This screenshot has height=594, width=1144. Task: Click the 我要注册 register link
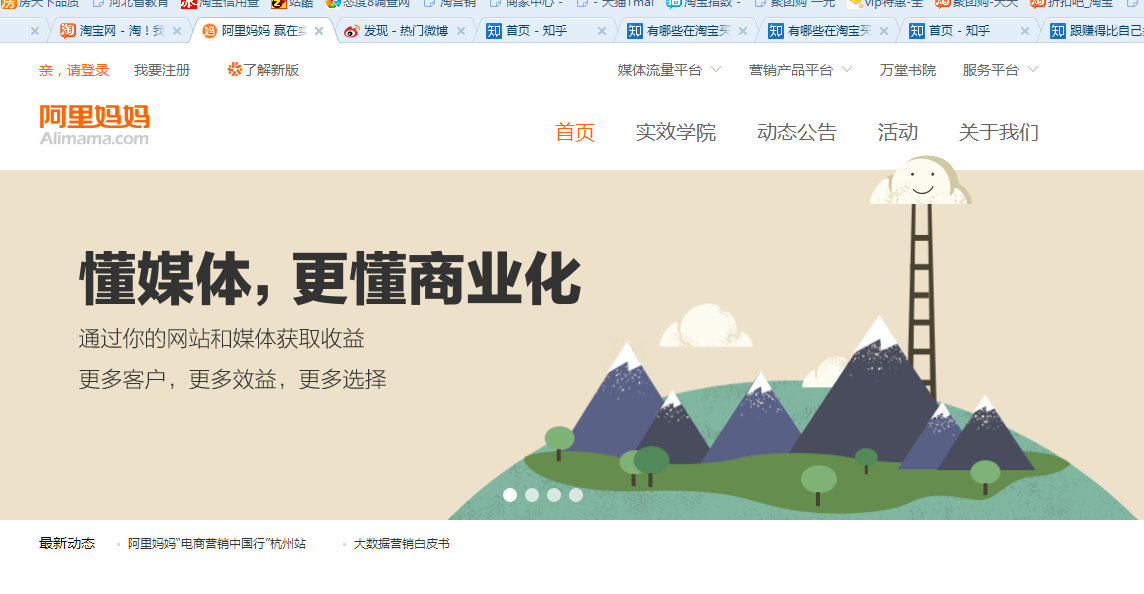click(162, 70)
